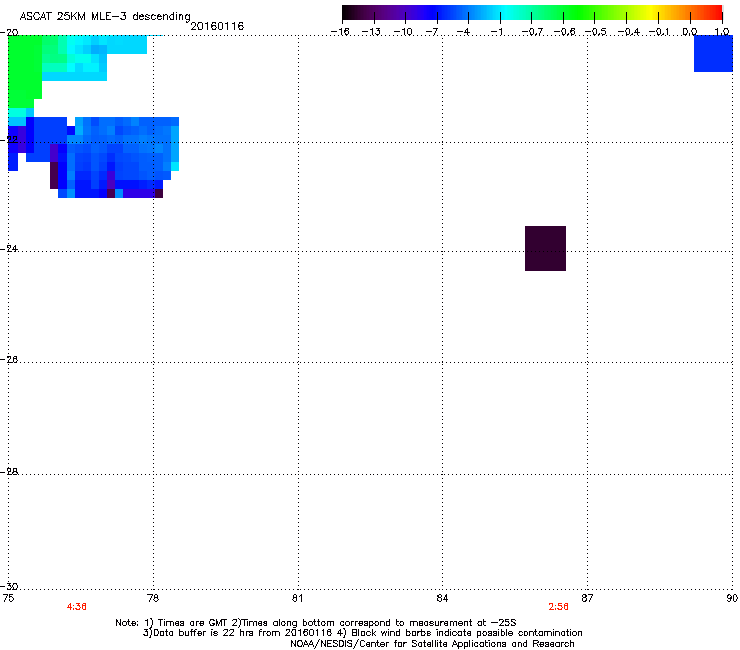The width and height of the screenshot is (740, 650).
Task: Click the latitude label -24
Action: pyautogui.click(x=9, y=248)
